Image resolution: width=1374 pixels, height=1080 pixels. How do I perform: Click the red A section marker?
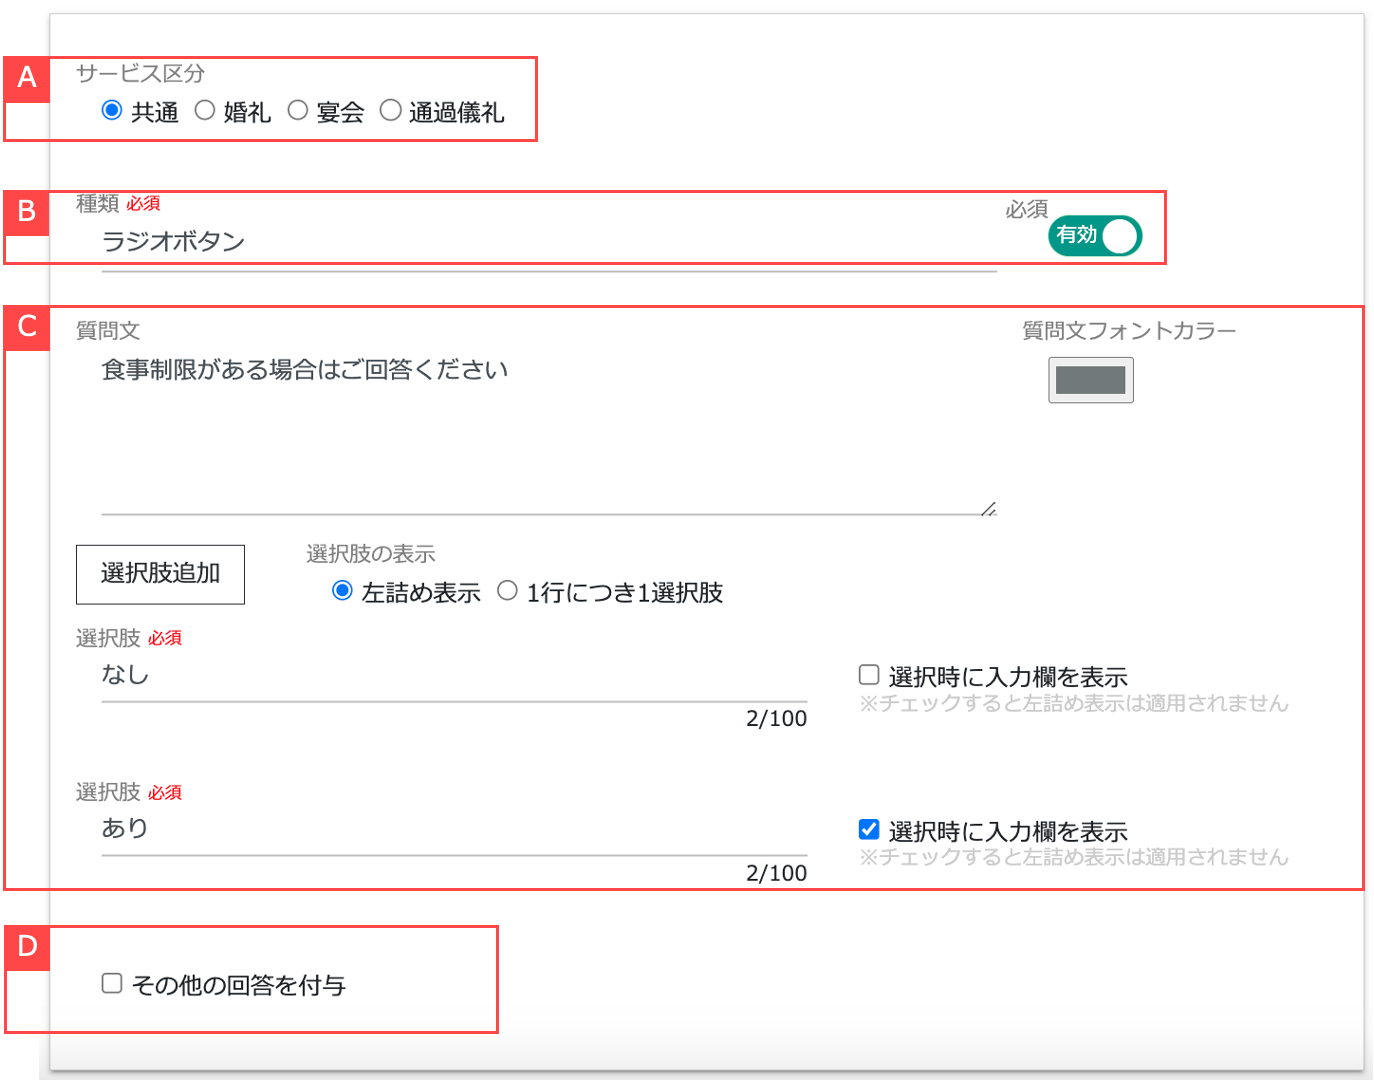(x=27, y=77)
